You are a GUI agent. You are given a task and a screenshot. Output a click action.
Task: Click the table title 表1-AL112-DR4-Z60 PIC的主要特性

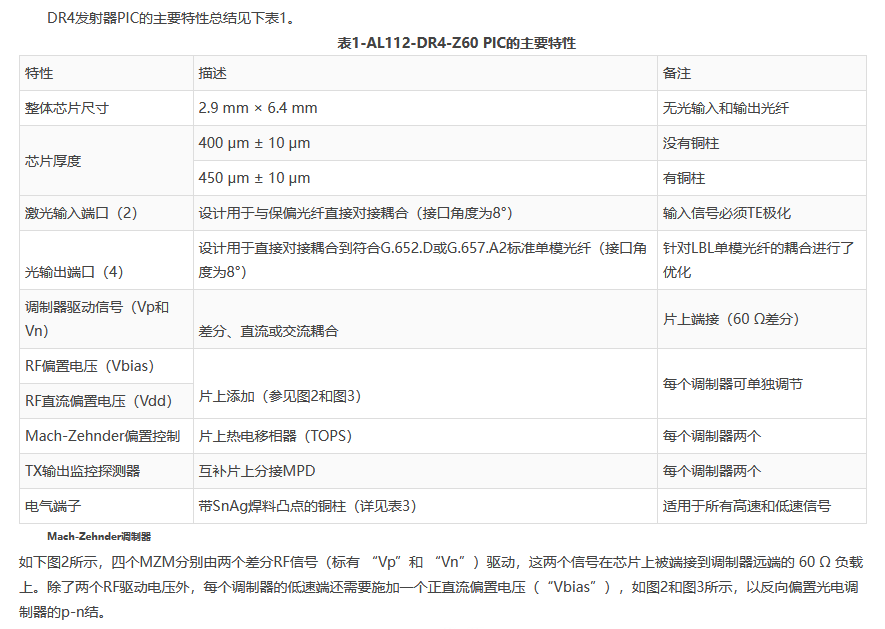tap(442, 43)
